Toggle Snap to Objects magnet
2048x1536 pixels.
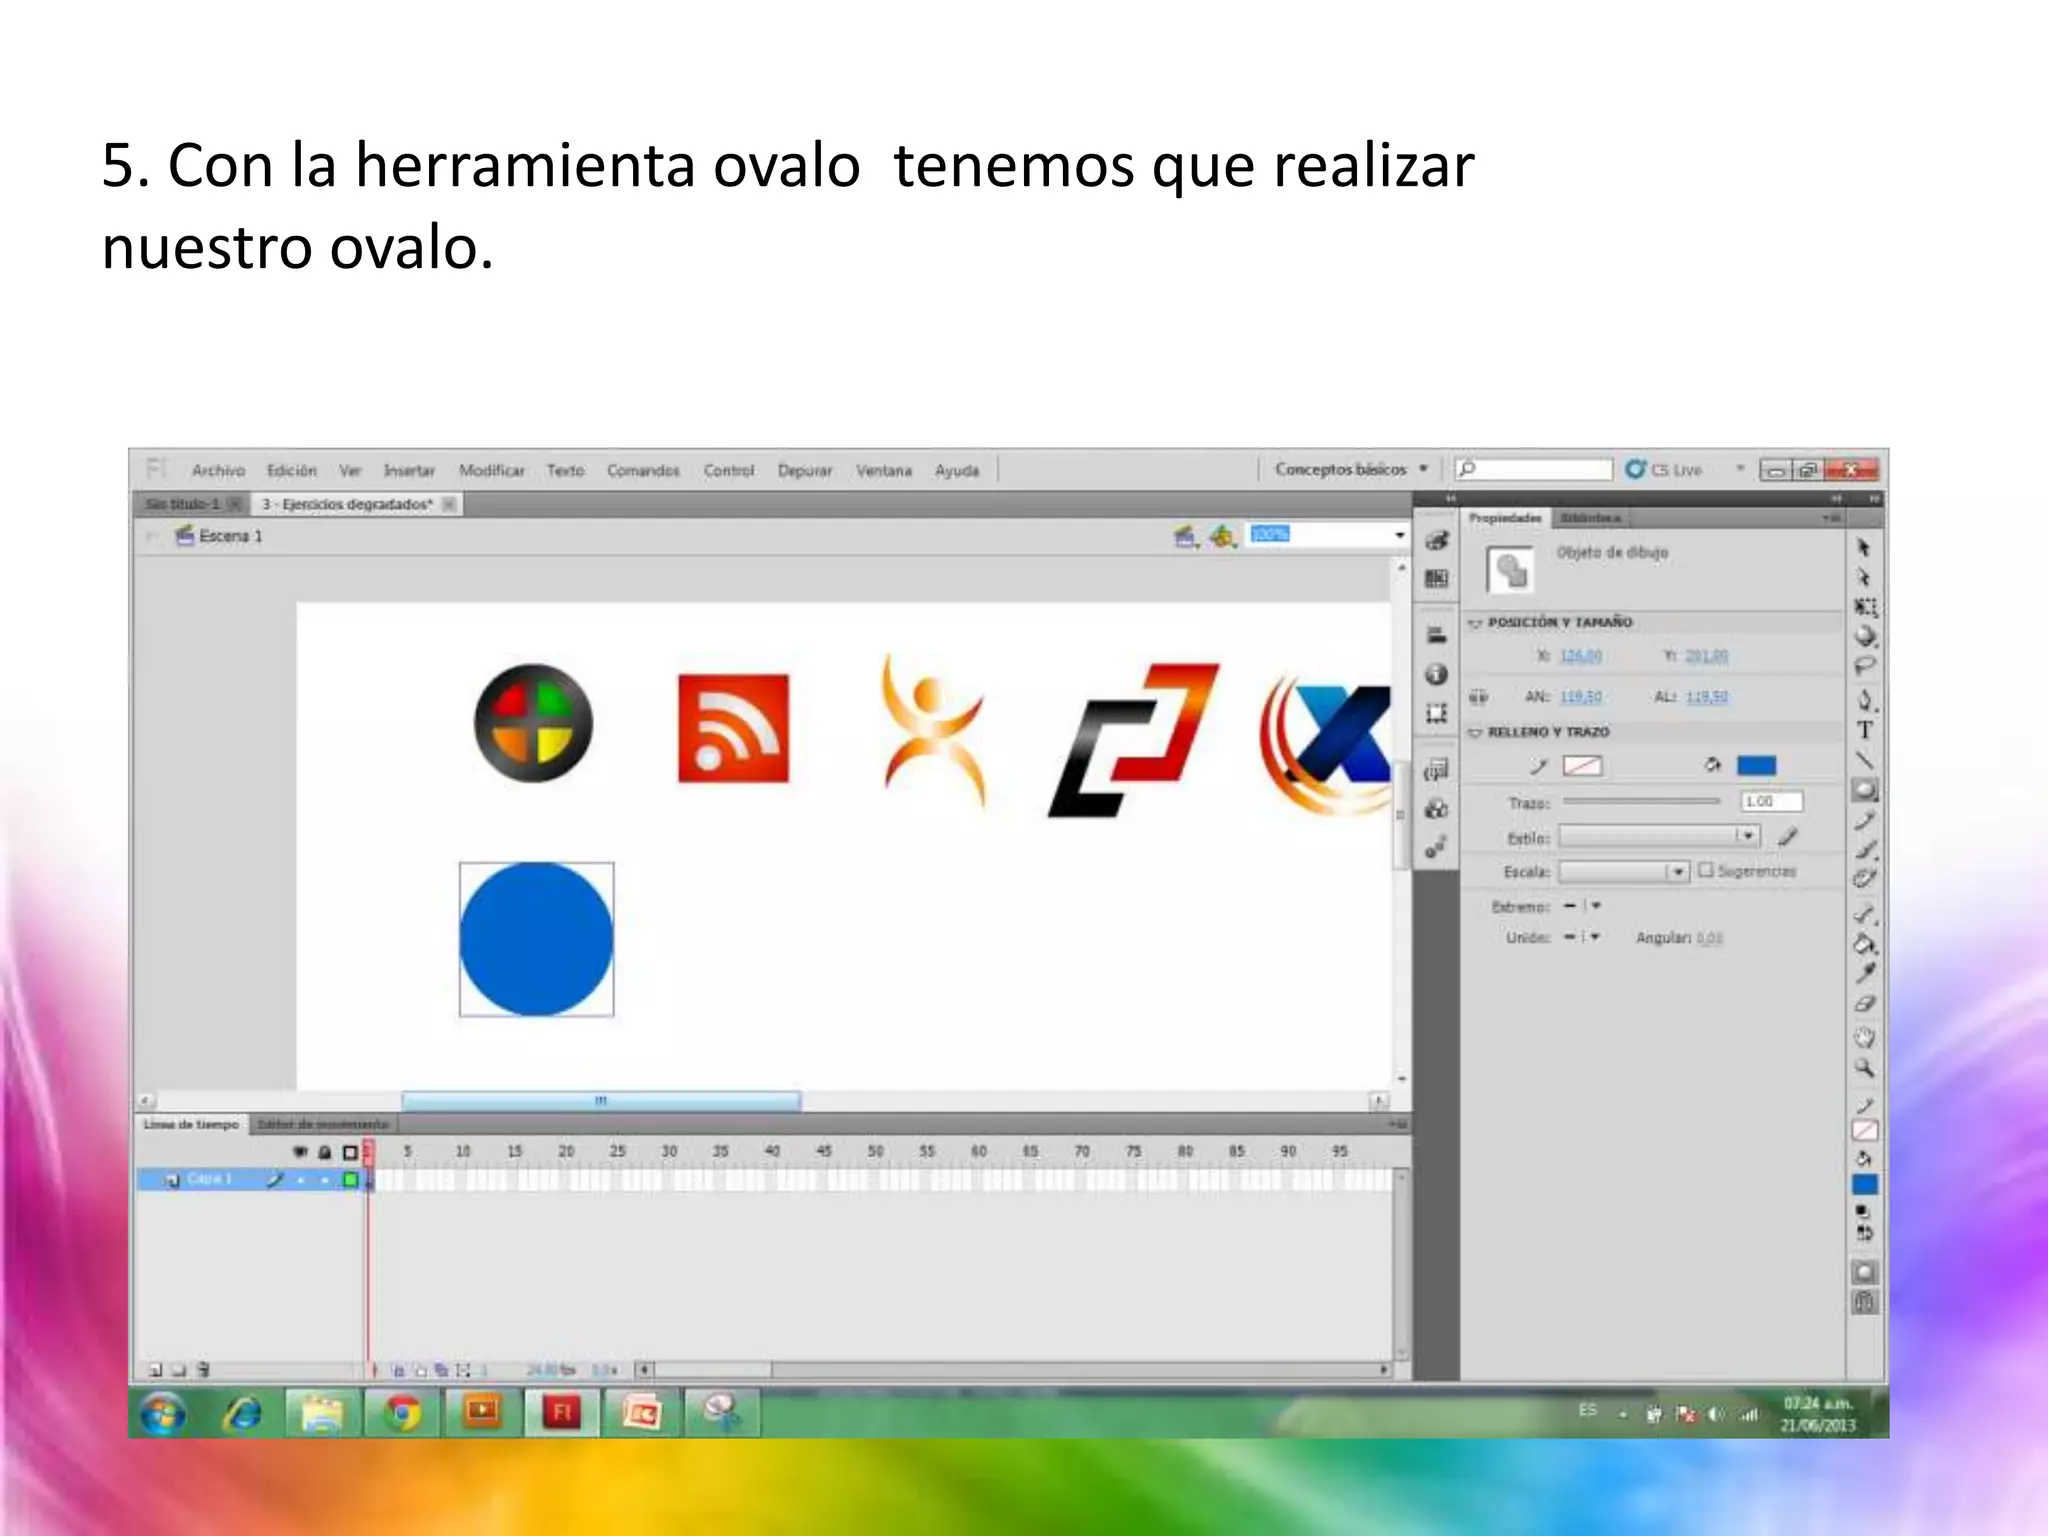(1865, 1302)
